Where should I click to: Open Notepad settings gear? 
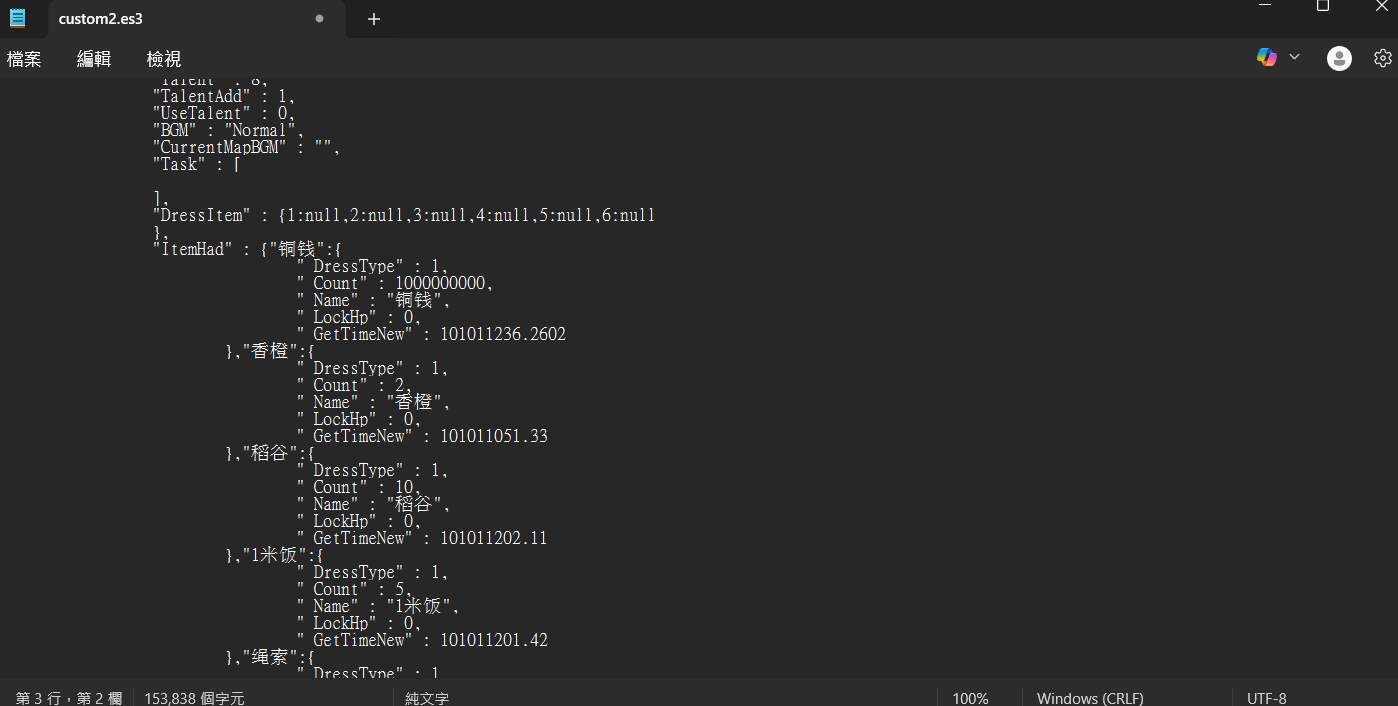(1382, 58)
